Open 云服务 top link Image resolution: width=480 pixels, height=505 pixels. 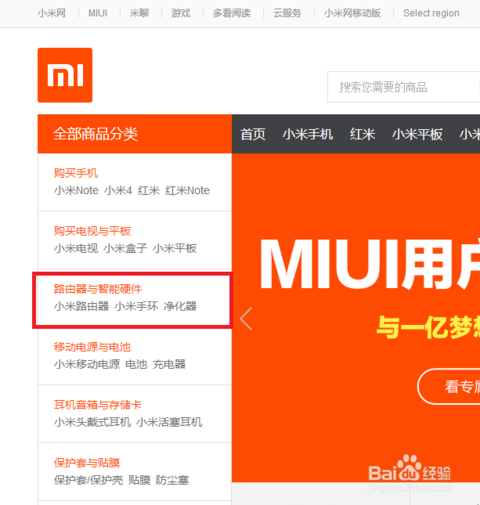tap(287, 13)
